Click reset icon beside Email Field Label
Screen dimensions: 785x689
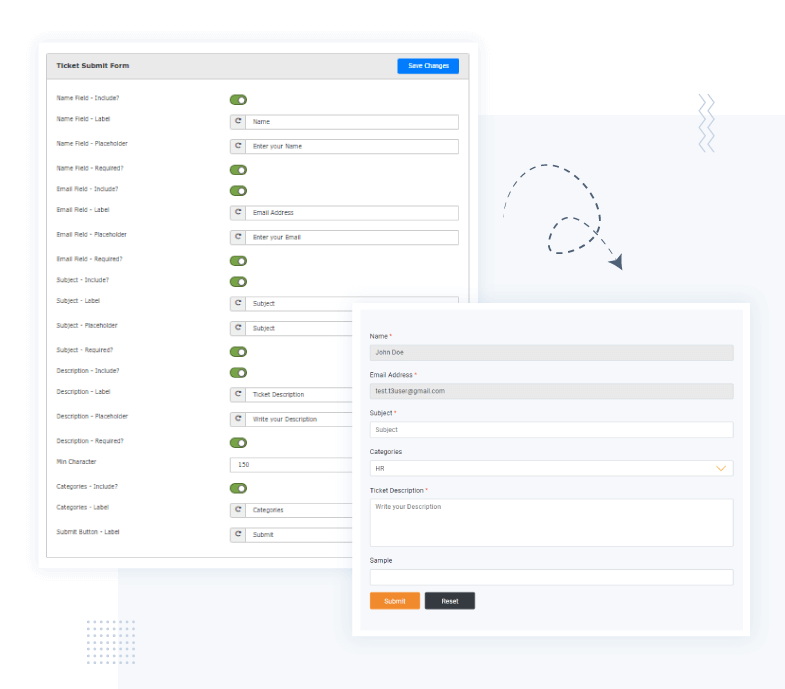point(238,213)
